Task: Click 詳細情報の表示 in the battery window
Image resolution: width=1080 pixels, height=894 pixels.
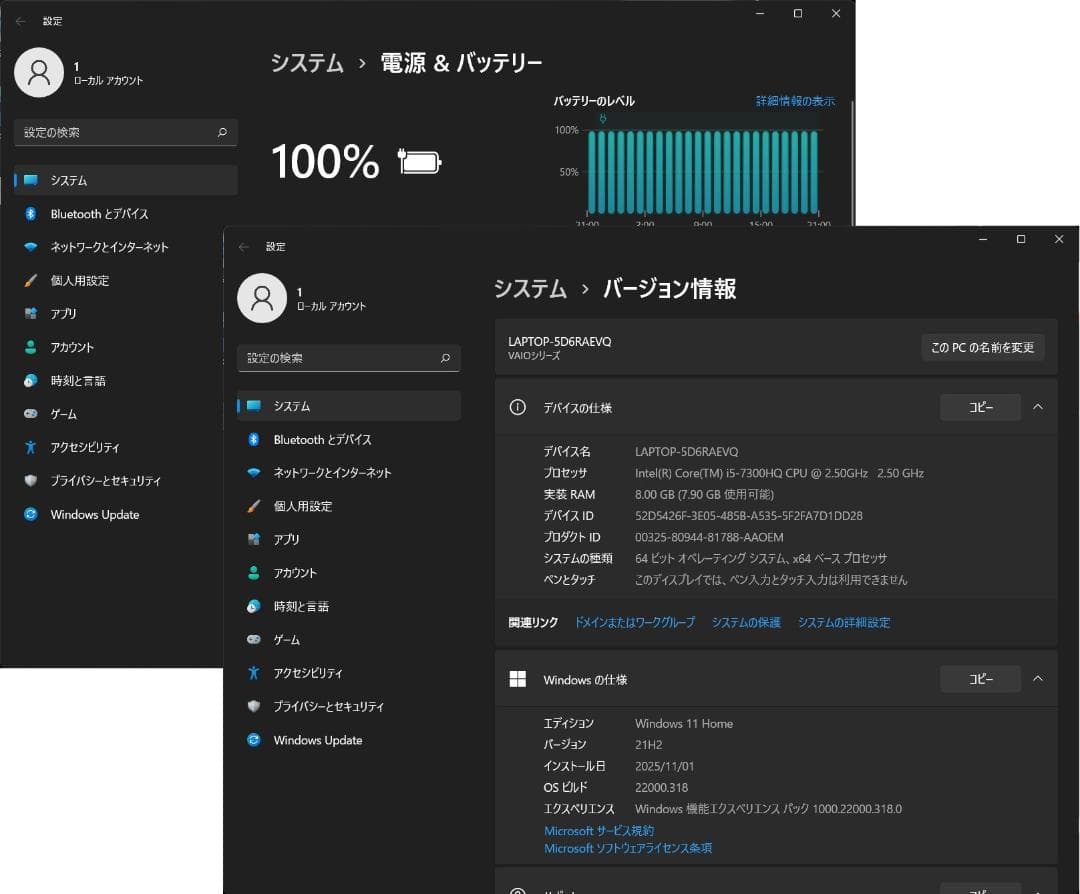Action: 795,101
